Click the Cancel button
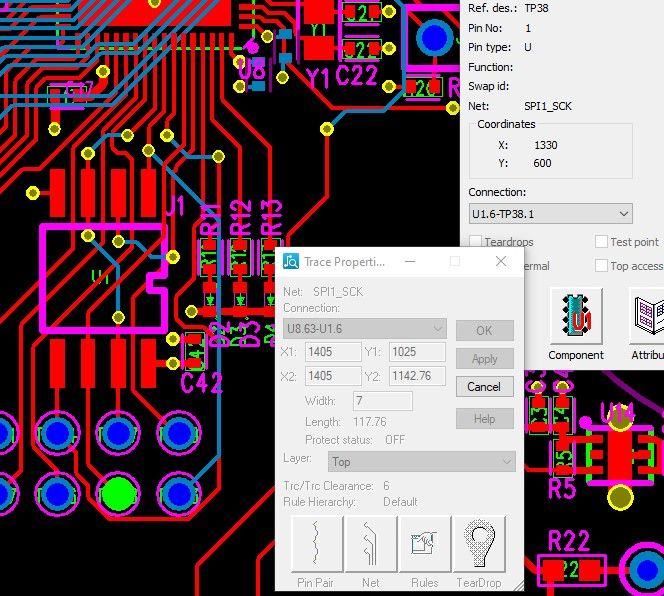664x596 pixels. tap(484, 387)
